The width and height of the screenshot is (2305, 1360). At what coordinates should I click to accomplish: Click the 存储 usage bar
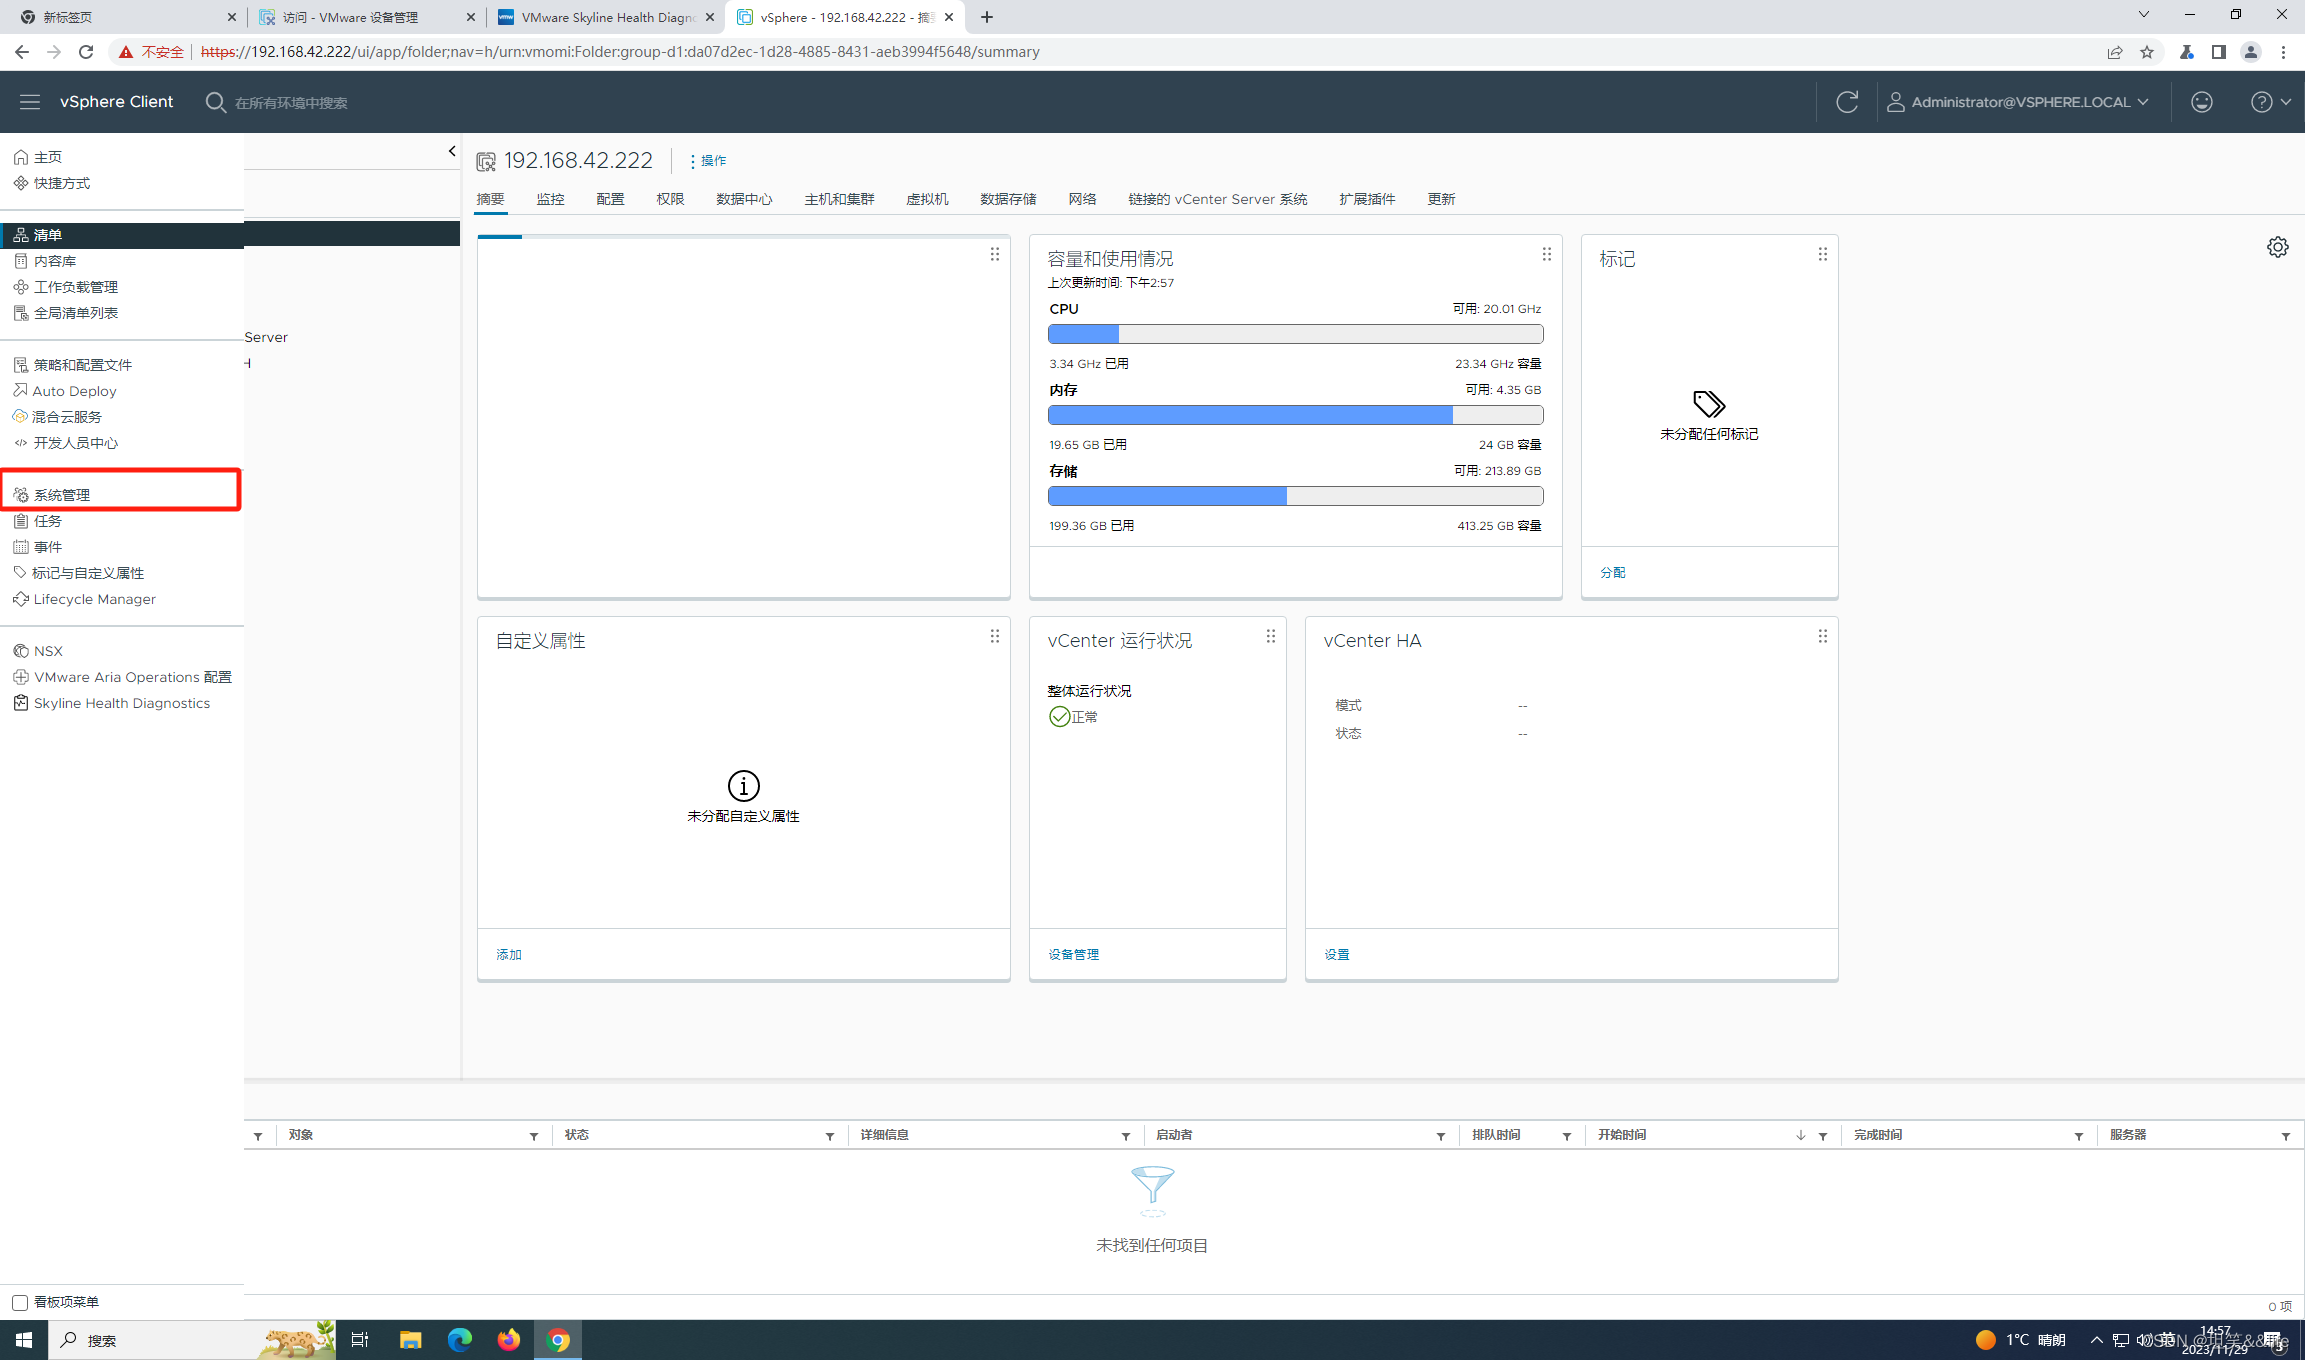point(1295,496)
